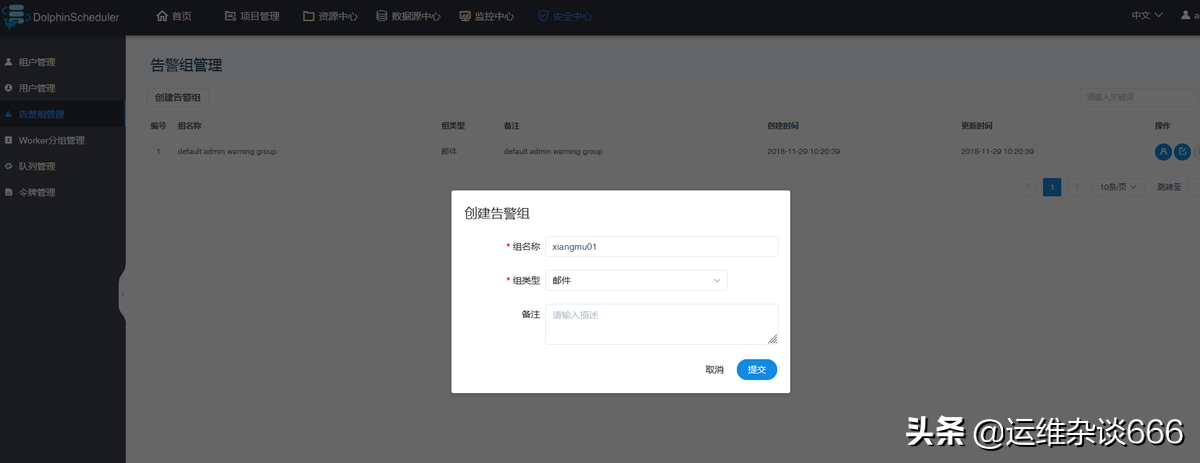Open the 中文 language dropdown
Screen dimensions: 1200x463
click(x=1146, y=16)
